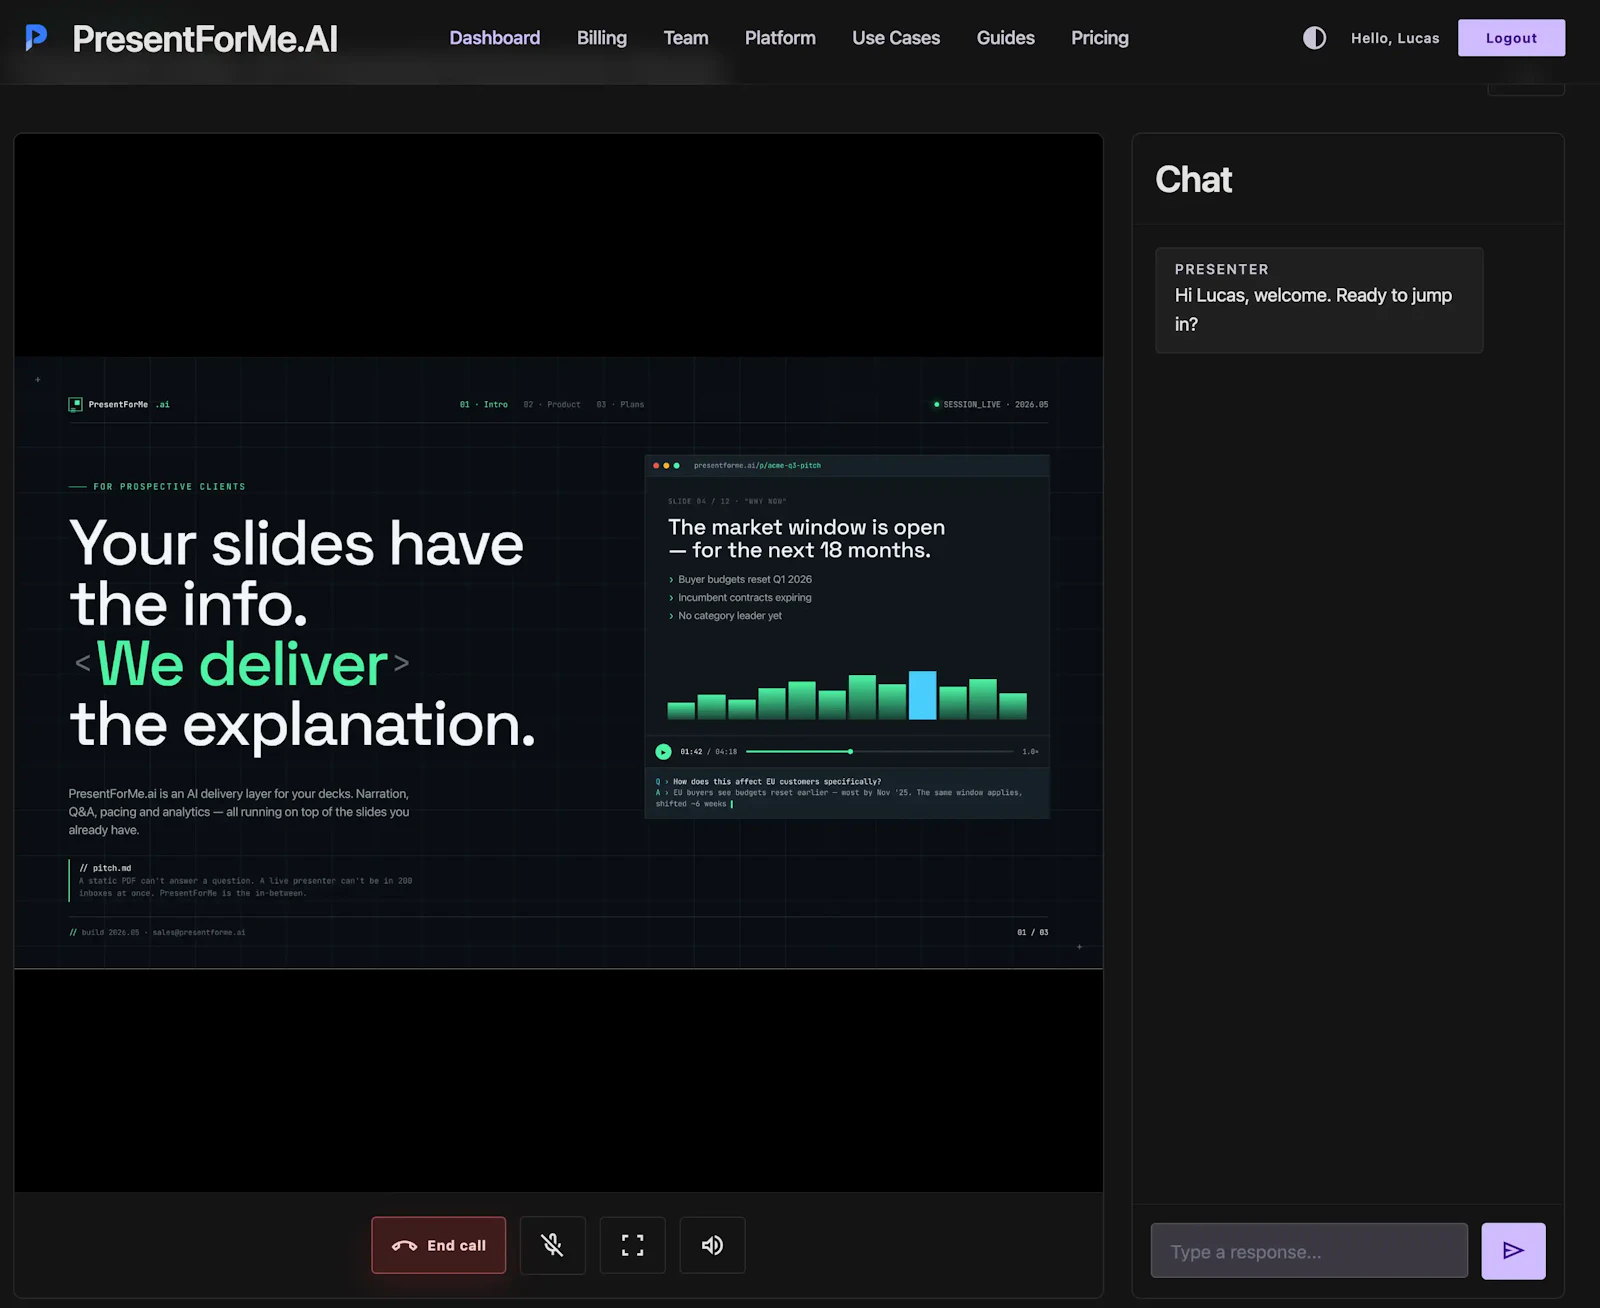Click the 1.0x playback speed label
The height and width of the screenshot is (1308, 1600).
(x=1030, y=751)
